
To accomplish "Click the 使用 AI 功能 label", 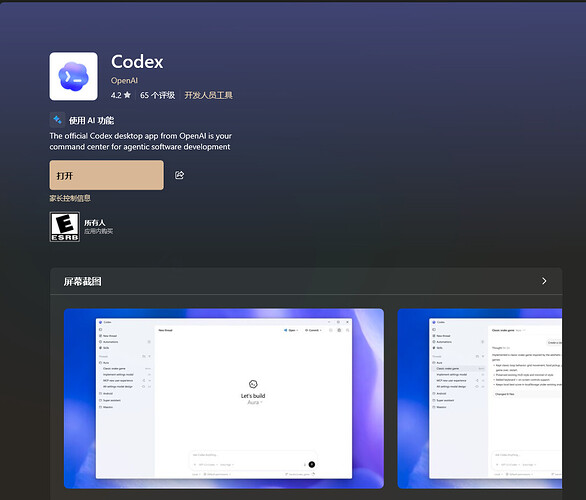I will coord(92,120).
